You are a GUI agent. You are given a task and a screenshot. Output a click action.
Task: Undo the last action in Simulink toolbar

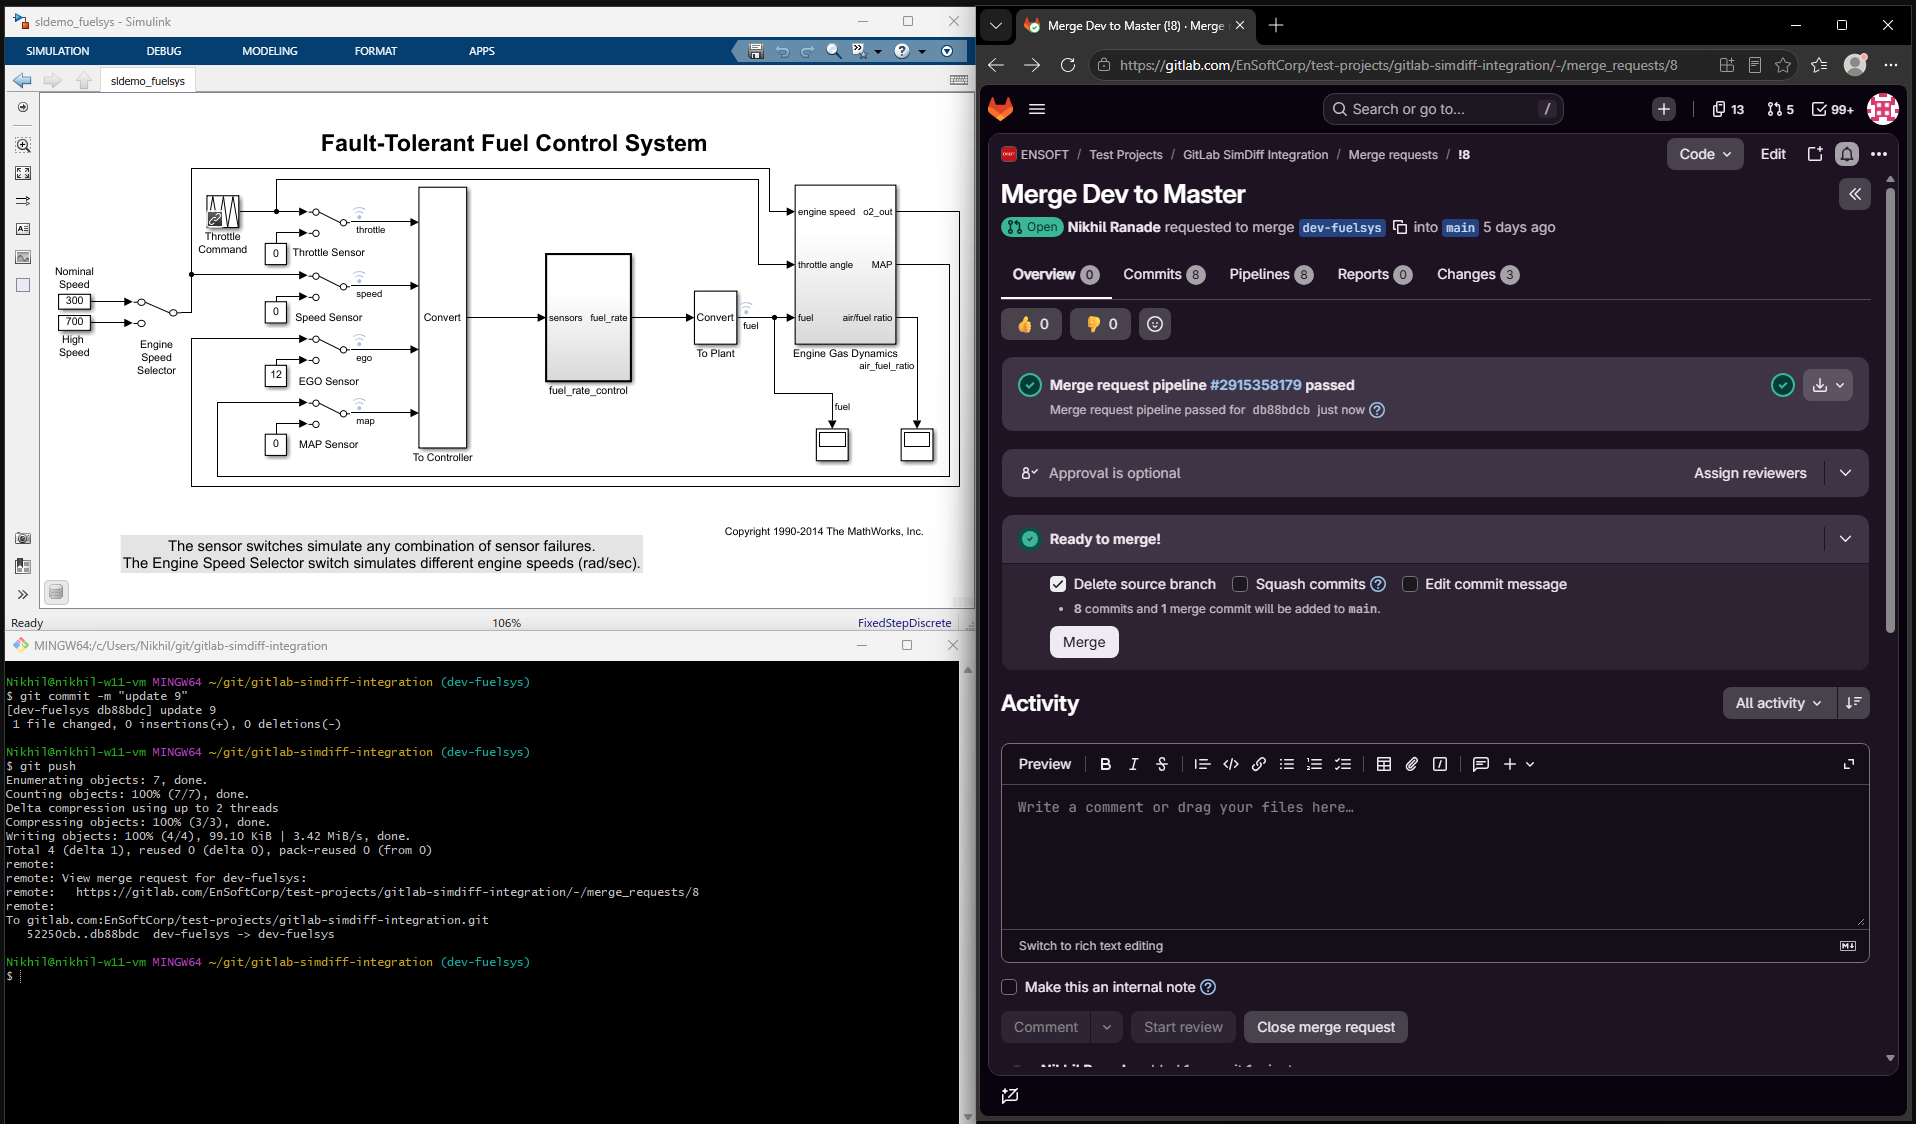[x=782, y=51]
